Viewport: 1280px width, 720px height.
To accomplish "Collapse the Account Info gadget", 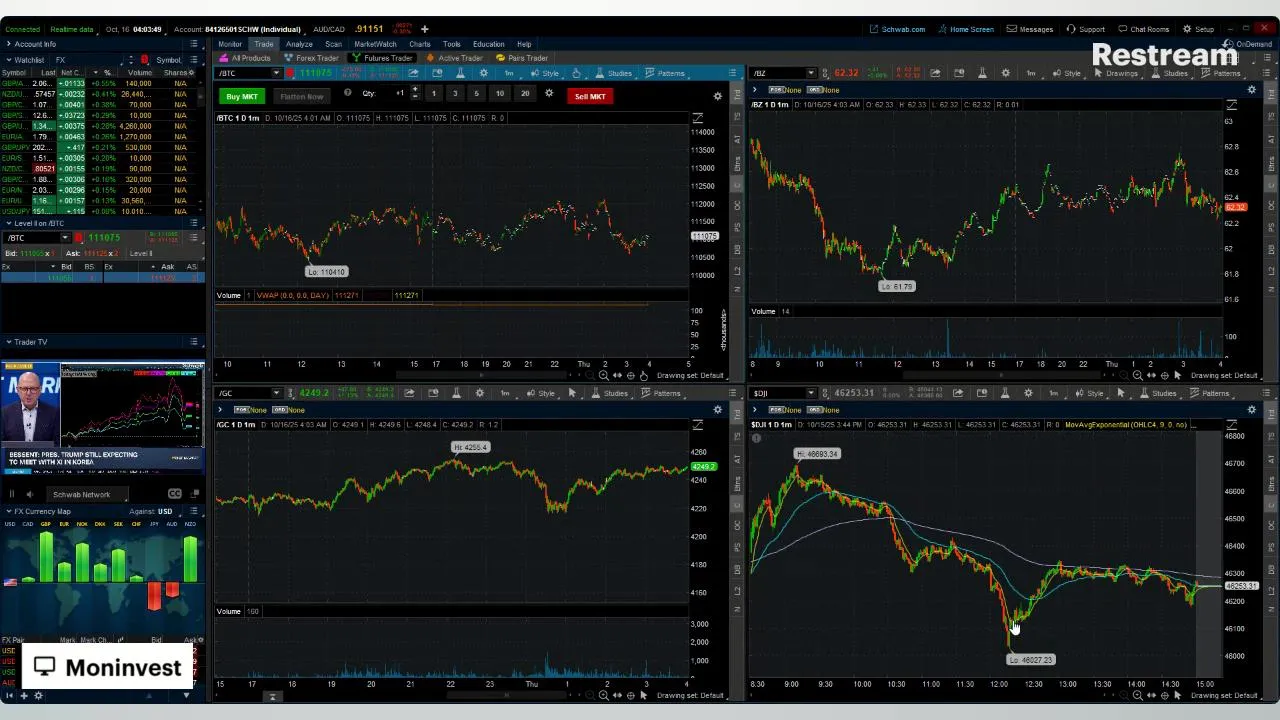I will point(9,44).
